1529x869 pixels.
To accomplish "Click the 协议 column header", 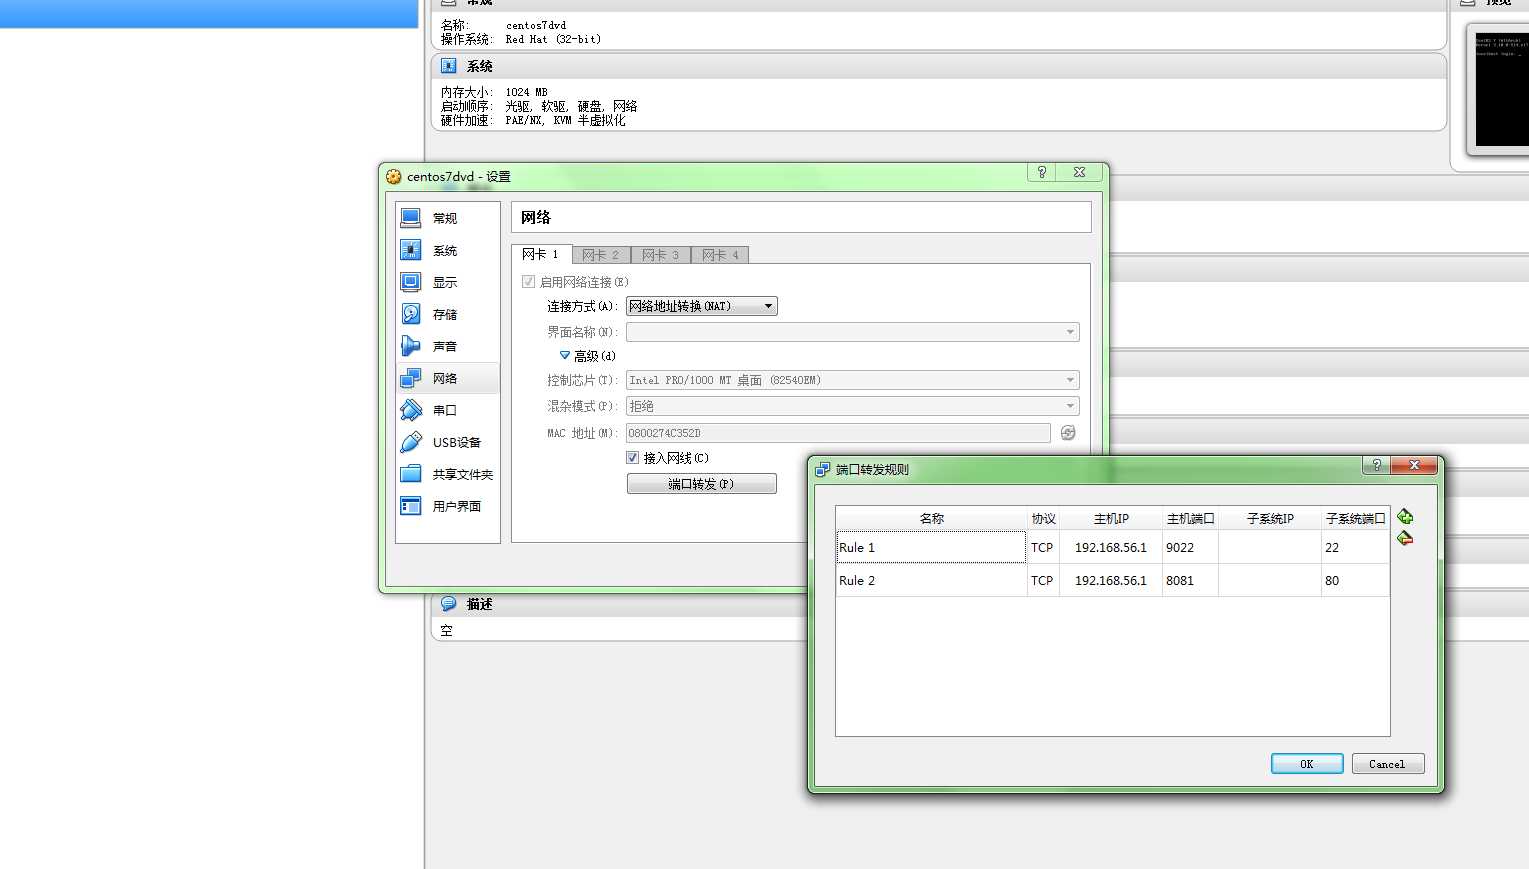I will [x=1043, y=518].
